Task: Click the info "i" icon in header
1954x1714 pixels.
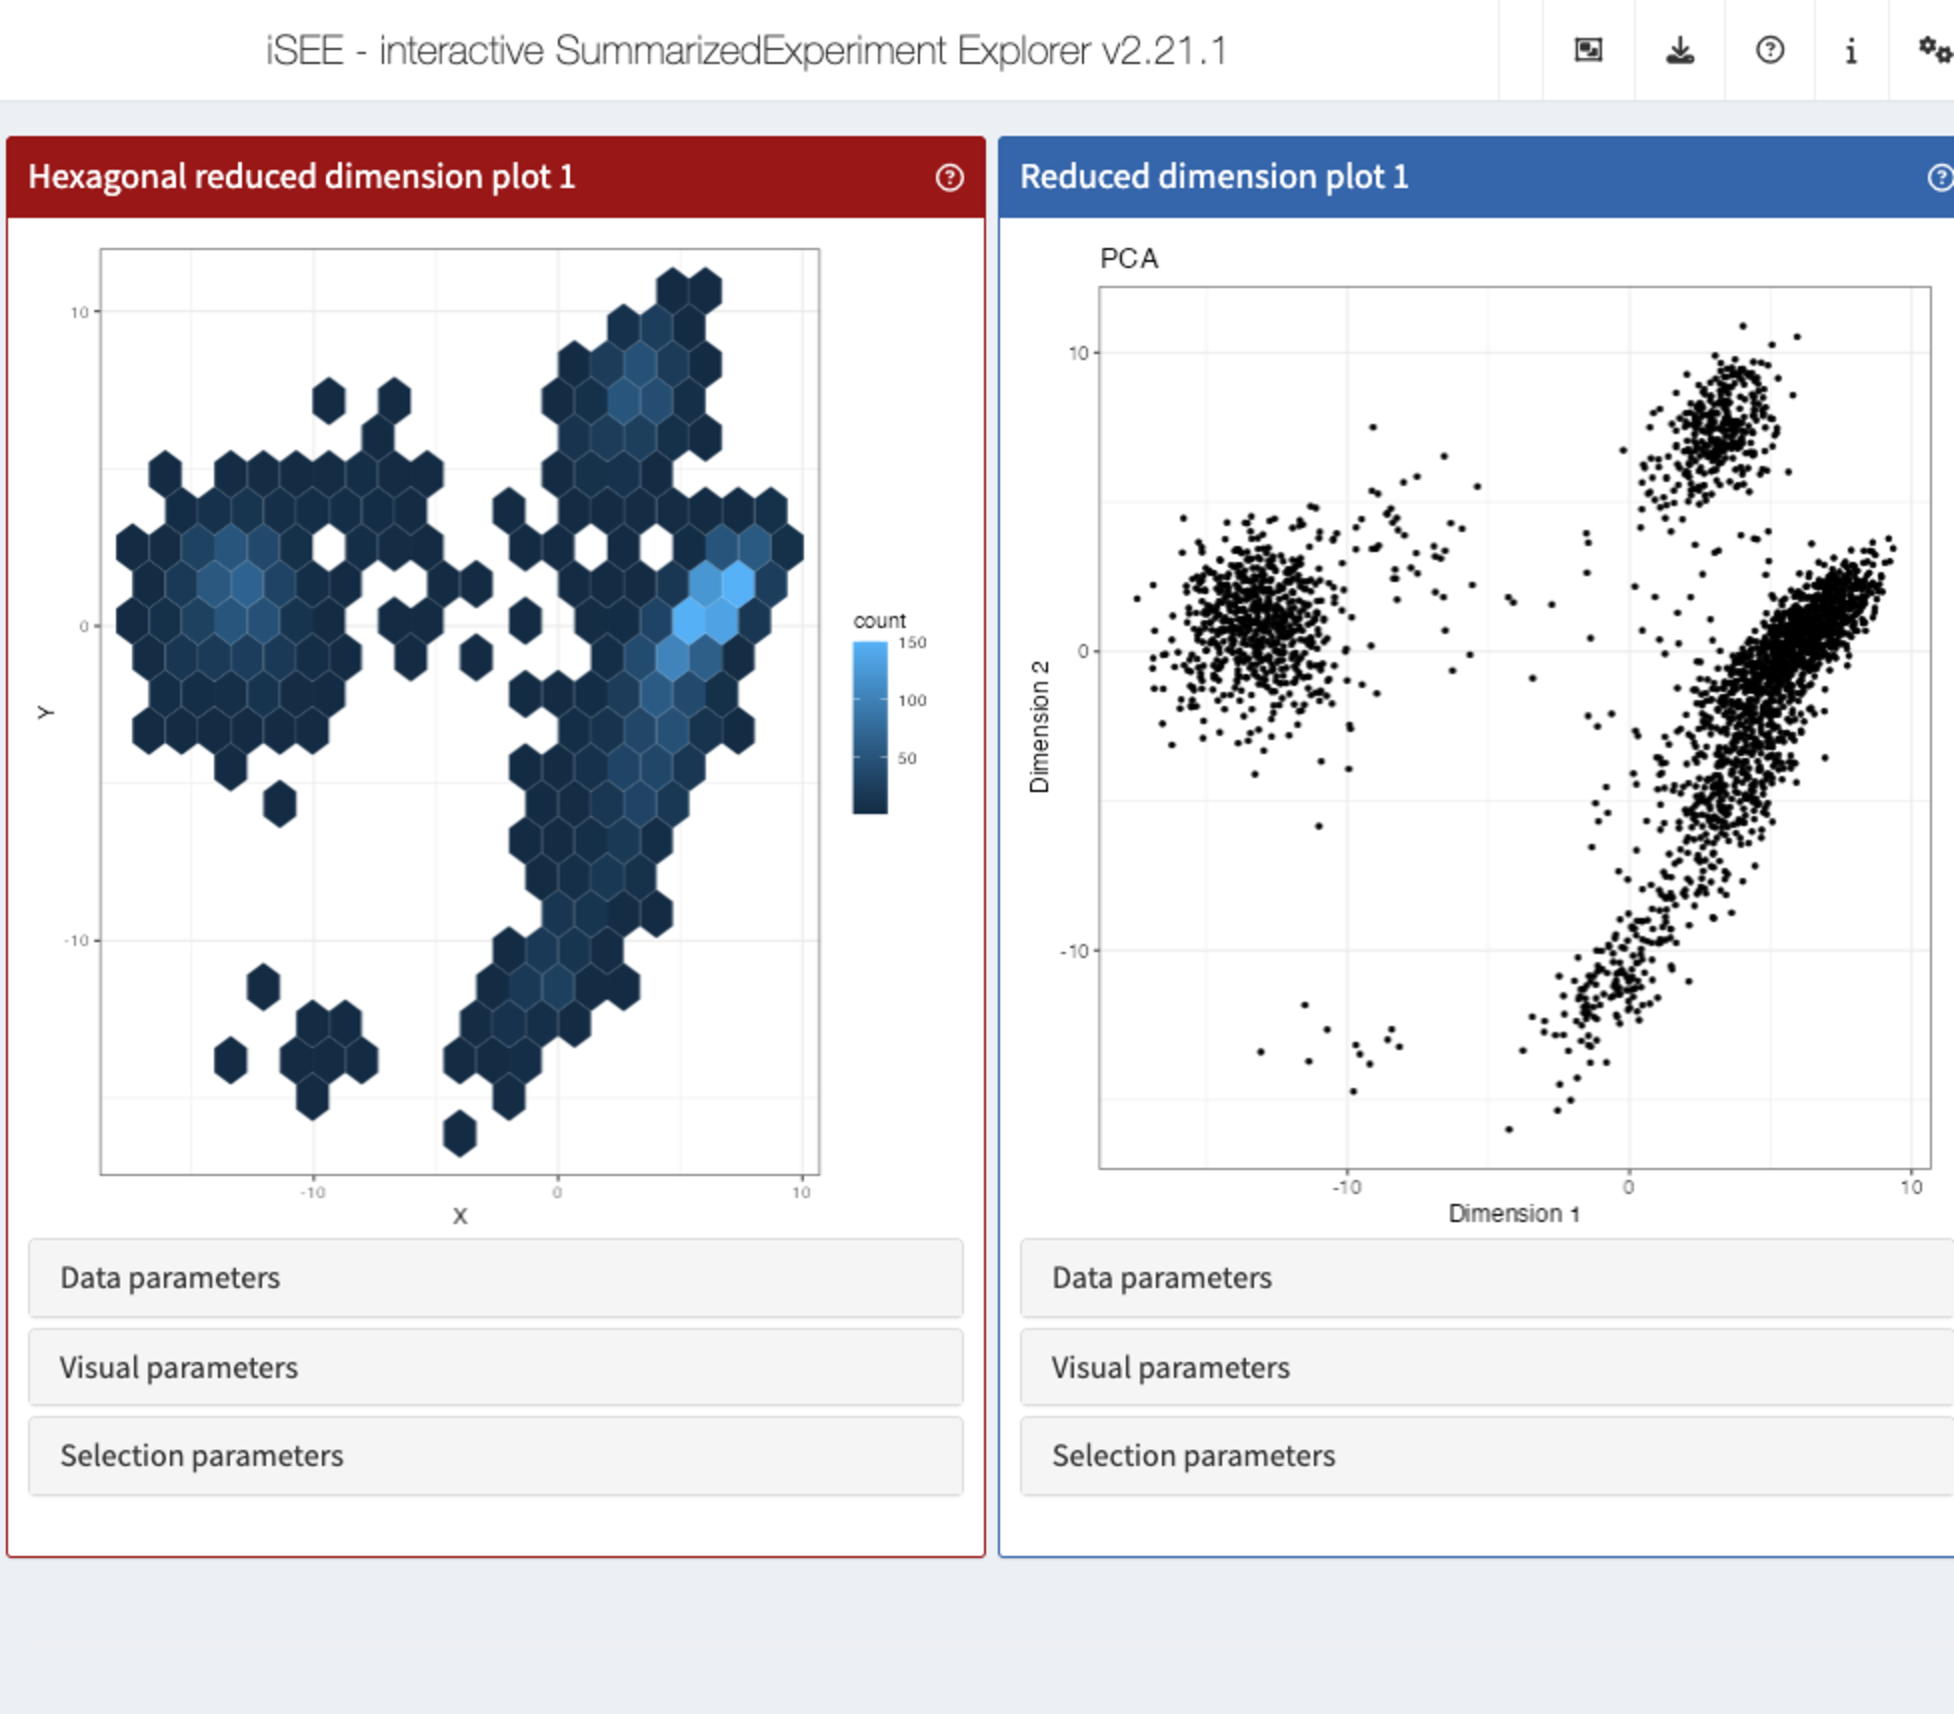Action: [1851, 50]
